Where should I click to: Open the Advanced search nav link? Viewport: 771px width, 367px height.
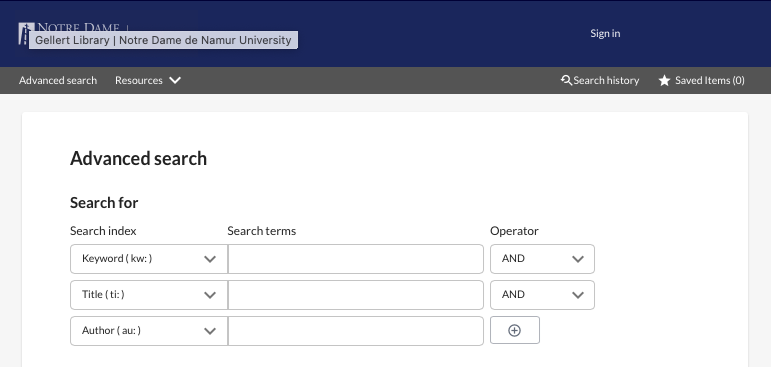coord(58,80)
